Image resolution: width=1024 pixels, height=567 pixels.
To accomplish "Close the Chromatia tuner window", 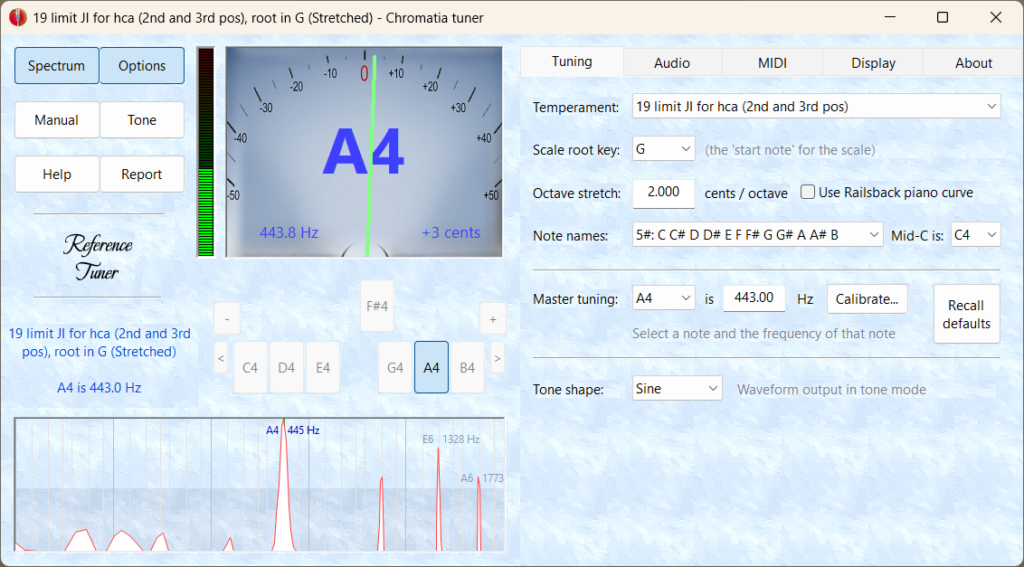I will point(995,18).
